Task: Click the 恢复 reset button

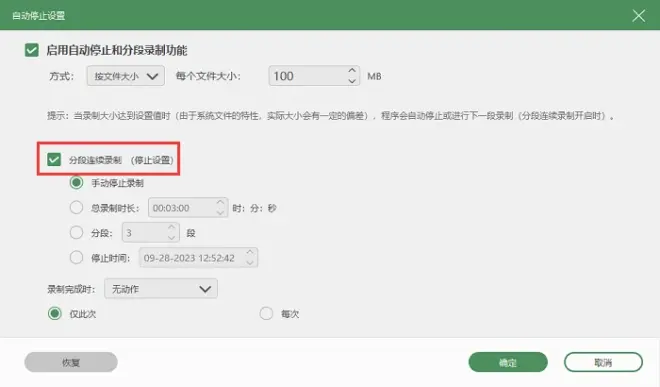Action: 71,362
